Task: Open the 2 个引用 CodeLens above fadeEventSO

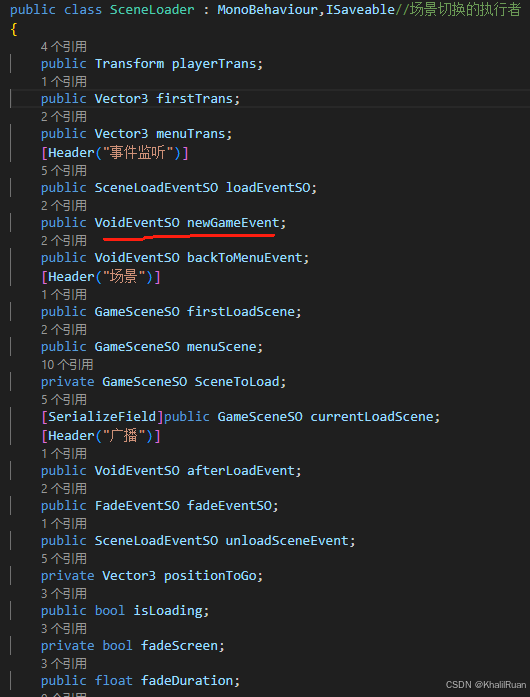Action: click(x=64, y=489)
